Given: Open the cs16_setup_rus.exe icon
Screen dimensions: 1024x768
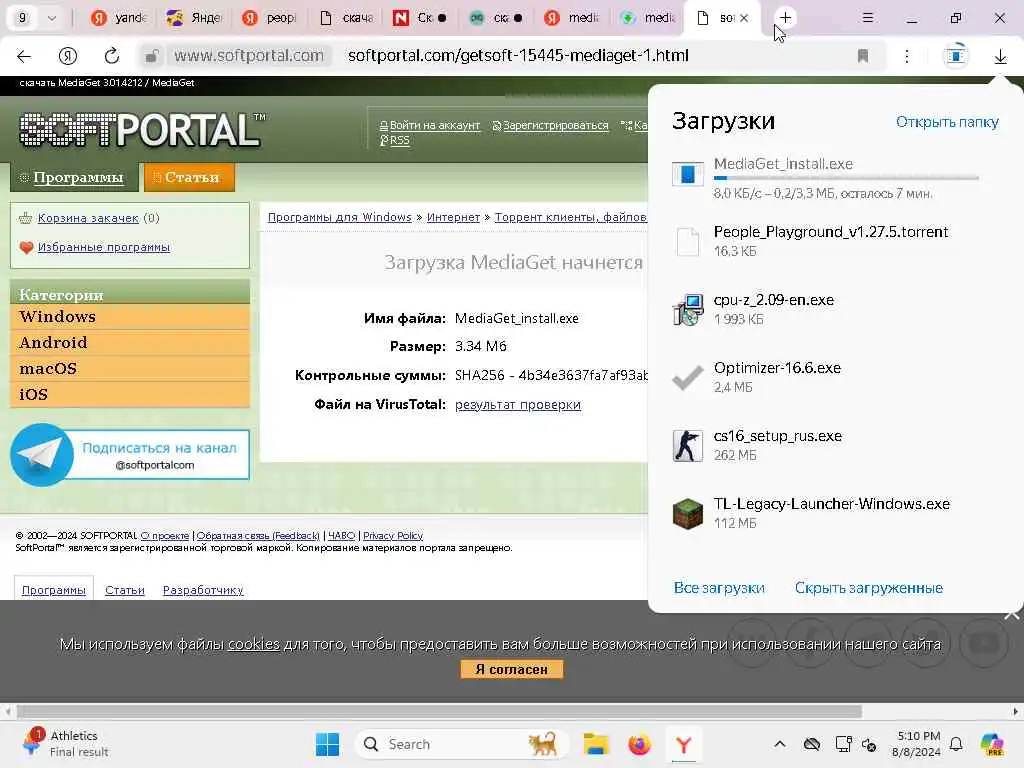Looking at the screenshot, I should click(x=688, y=445).
